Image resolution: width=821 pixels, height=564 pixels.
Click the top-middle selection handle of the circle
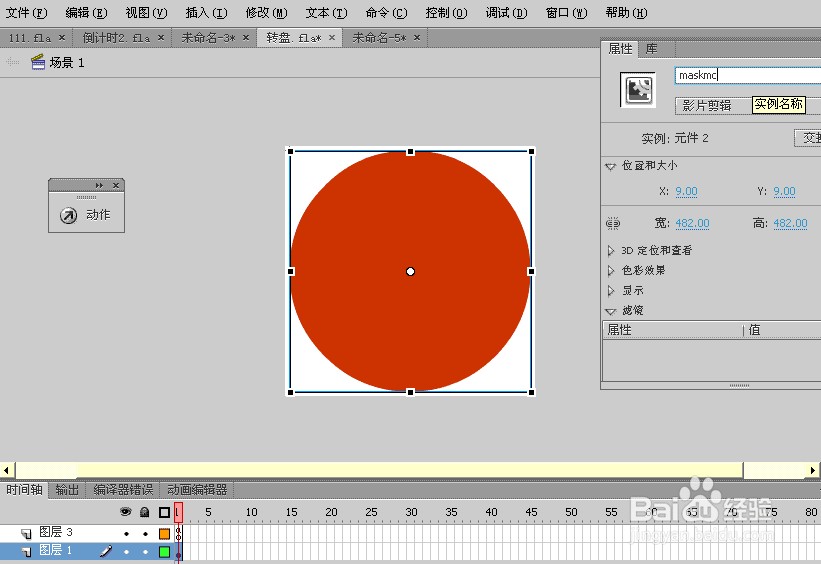(410, 152)
